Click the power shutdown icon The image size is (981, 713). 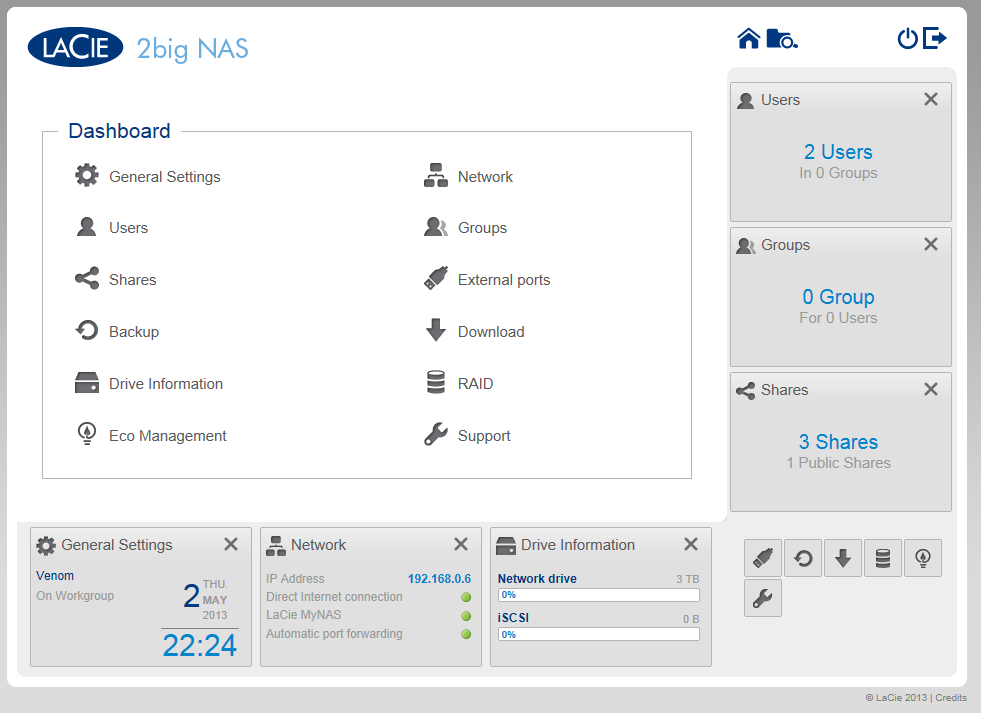tap(907, 39)
